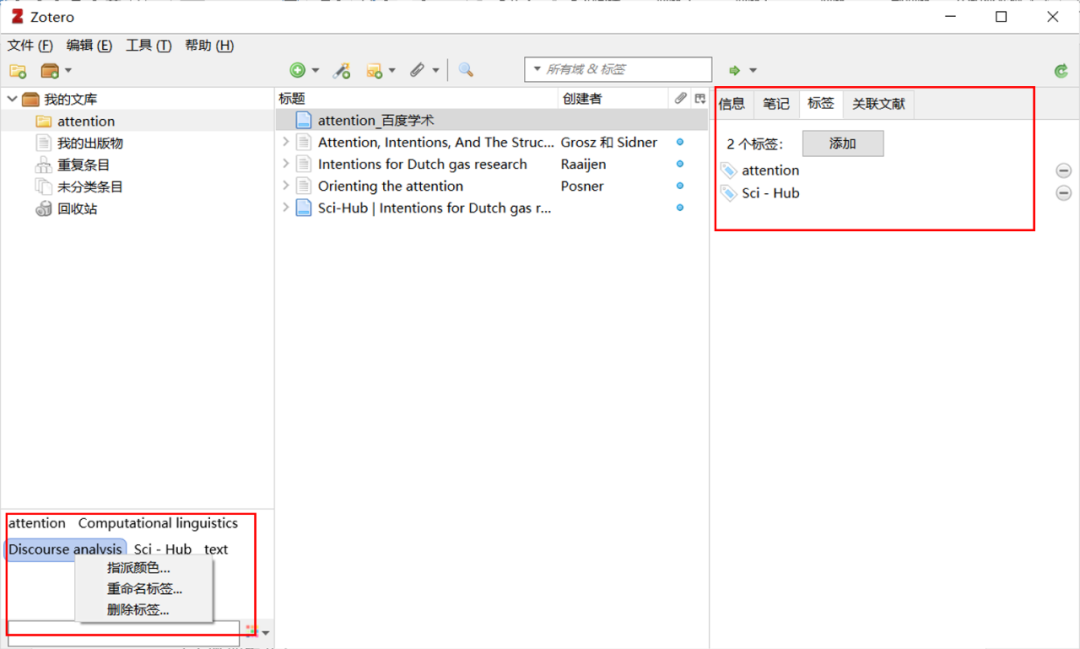Click the attachment paperclip column header

[x=681, y=99]
